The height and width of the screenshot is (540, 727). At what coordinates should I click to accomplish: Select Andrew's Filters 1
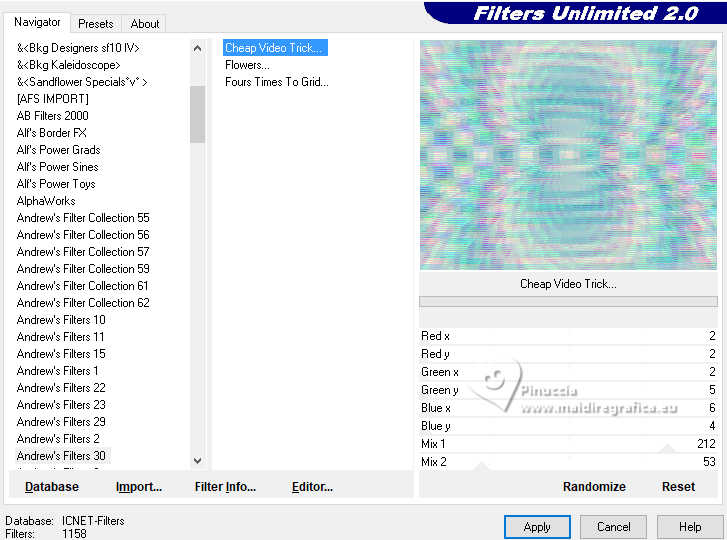coord(57,371)
